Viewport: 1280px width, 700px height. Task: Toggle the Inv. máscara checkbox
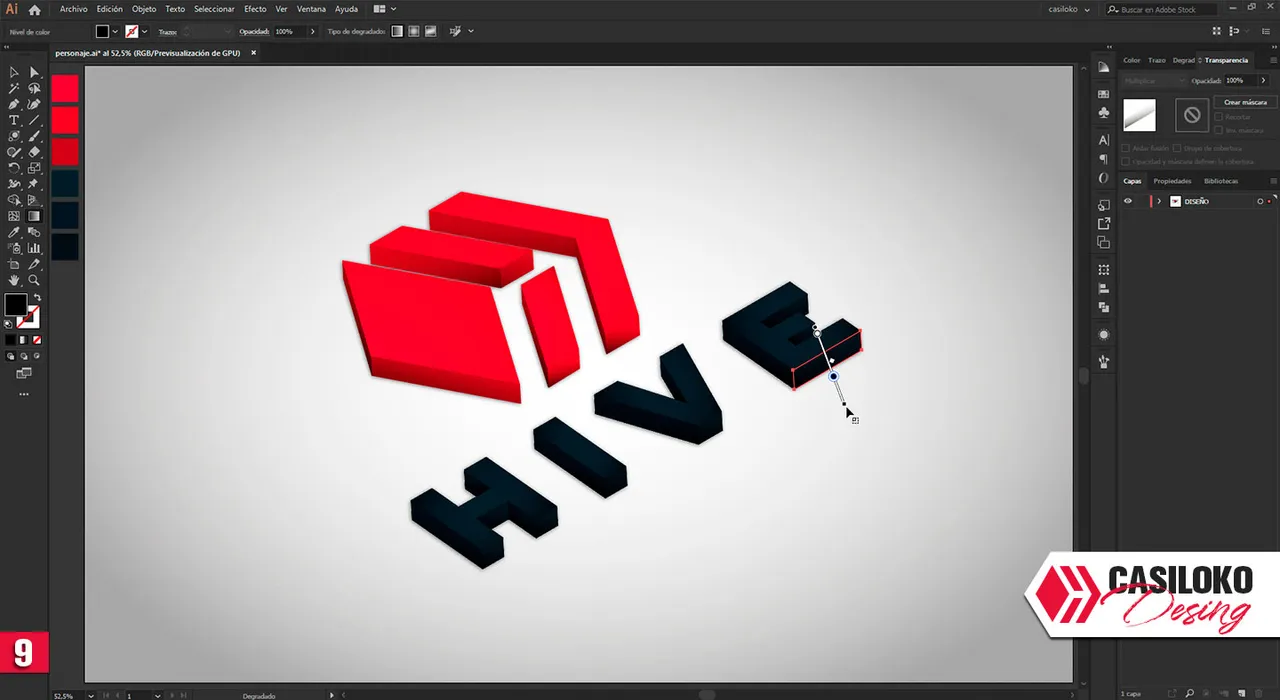(1218, 130)
